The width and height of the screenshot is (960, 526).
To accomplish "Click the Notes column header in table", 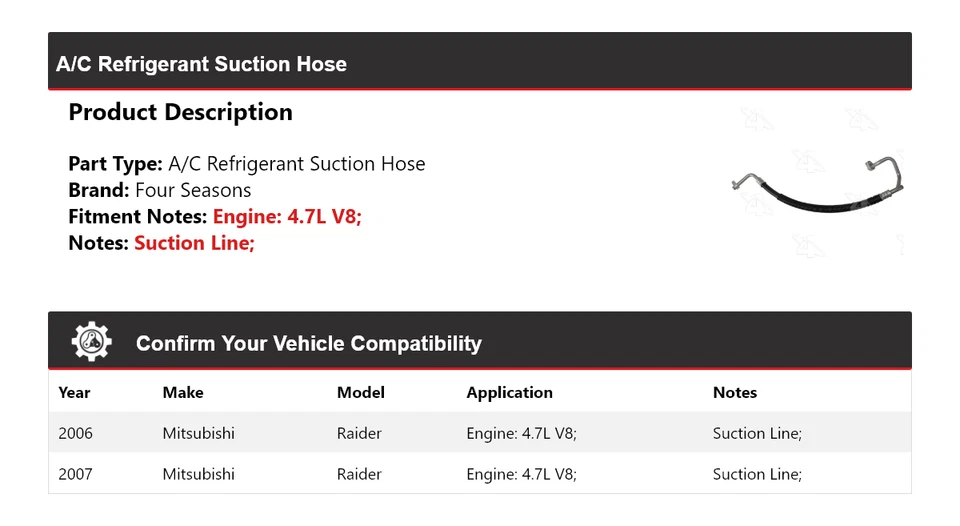I will click(x=734, y=393).
